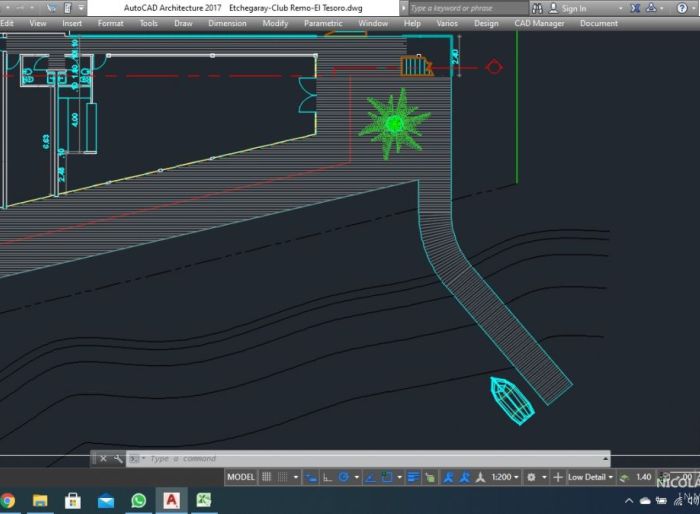Click cut plane height value 1.40

pyautogui.click(x=643, y=477)
